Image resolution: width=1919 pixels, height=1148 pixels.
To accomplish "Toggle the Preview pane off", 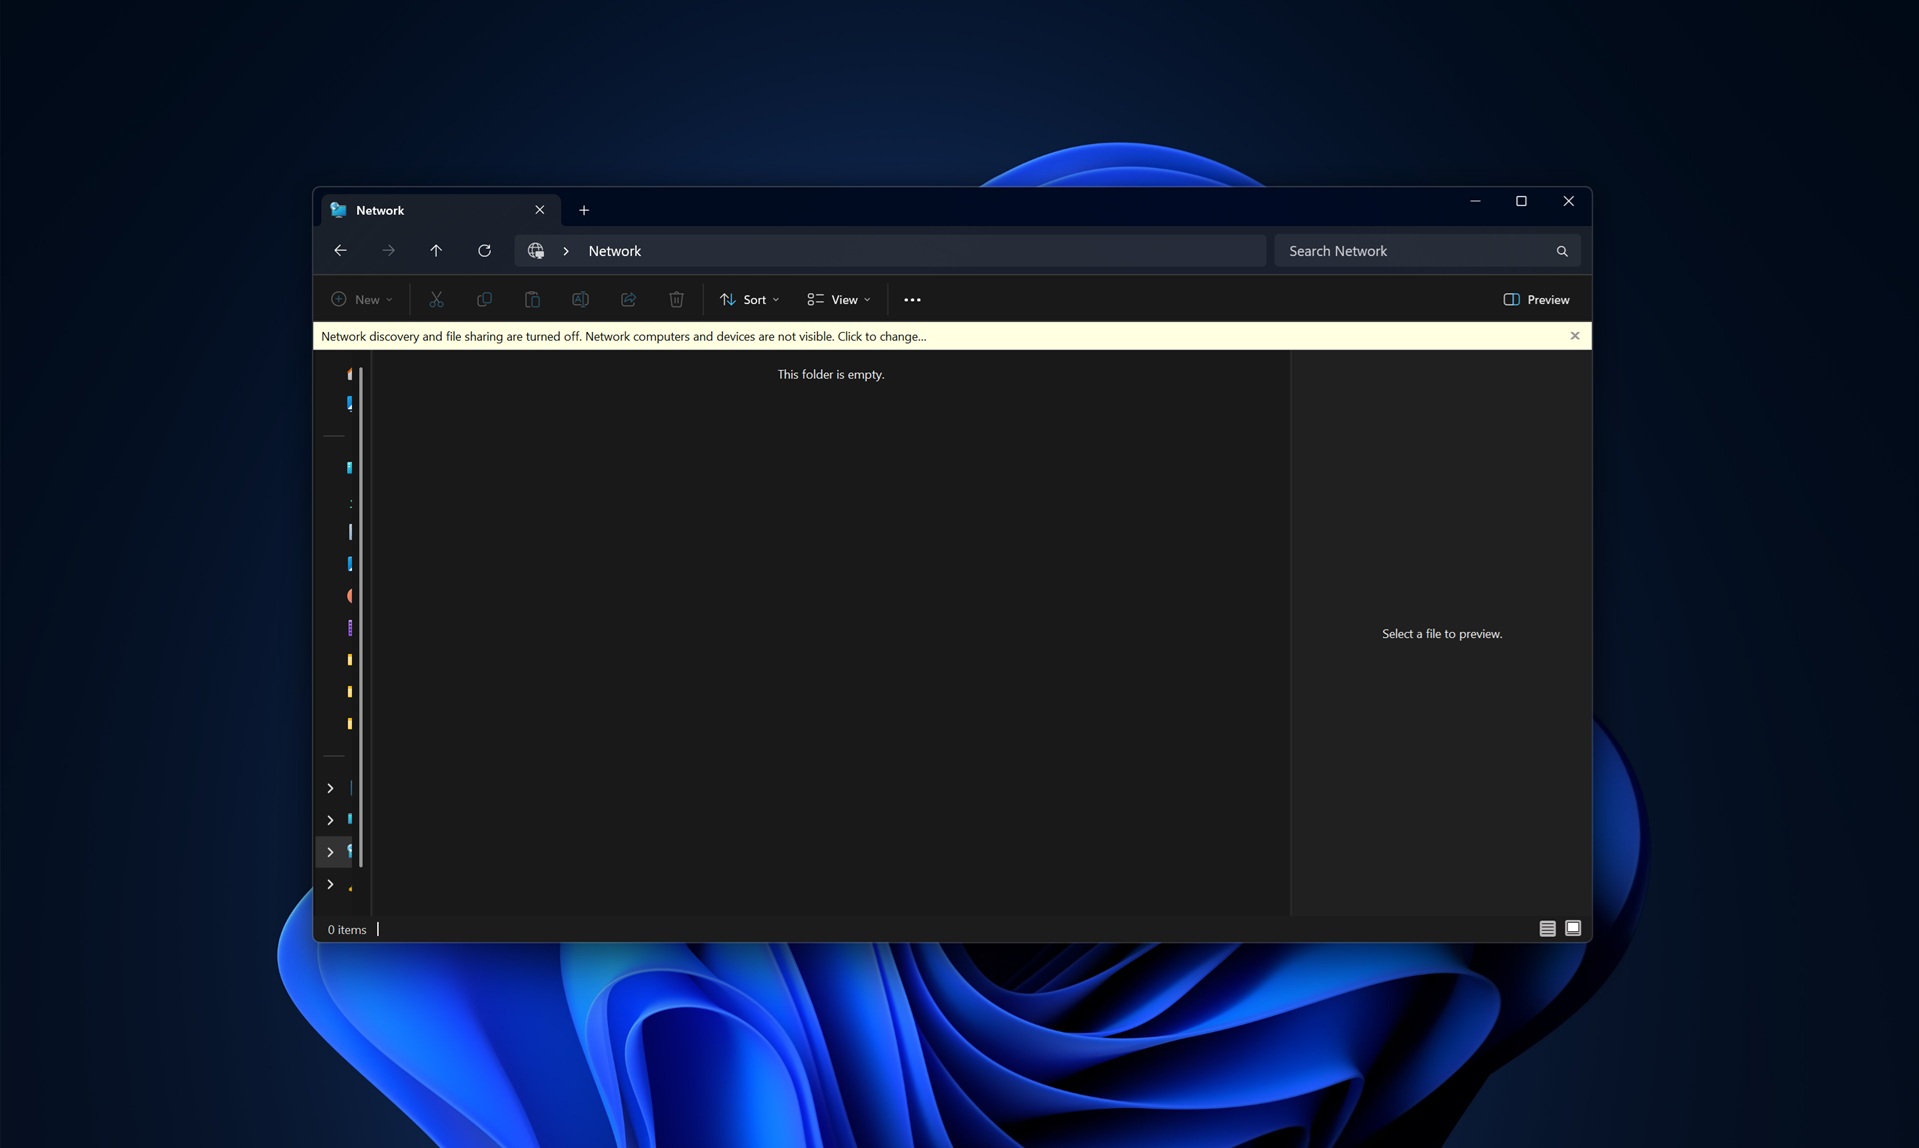I will coord(1536,299).
